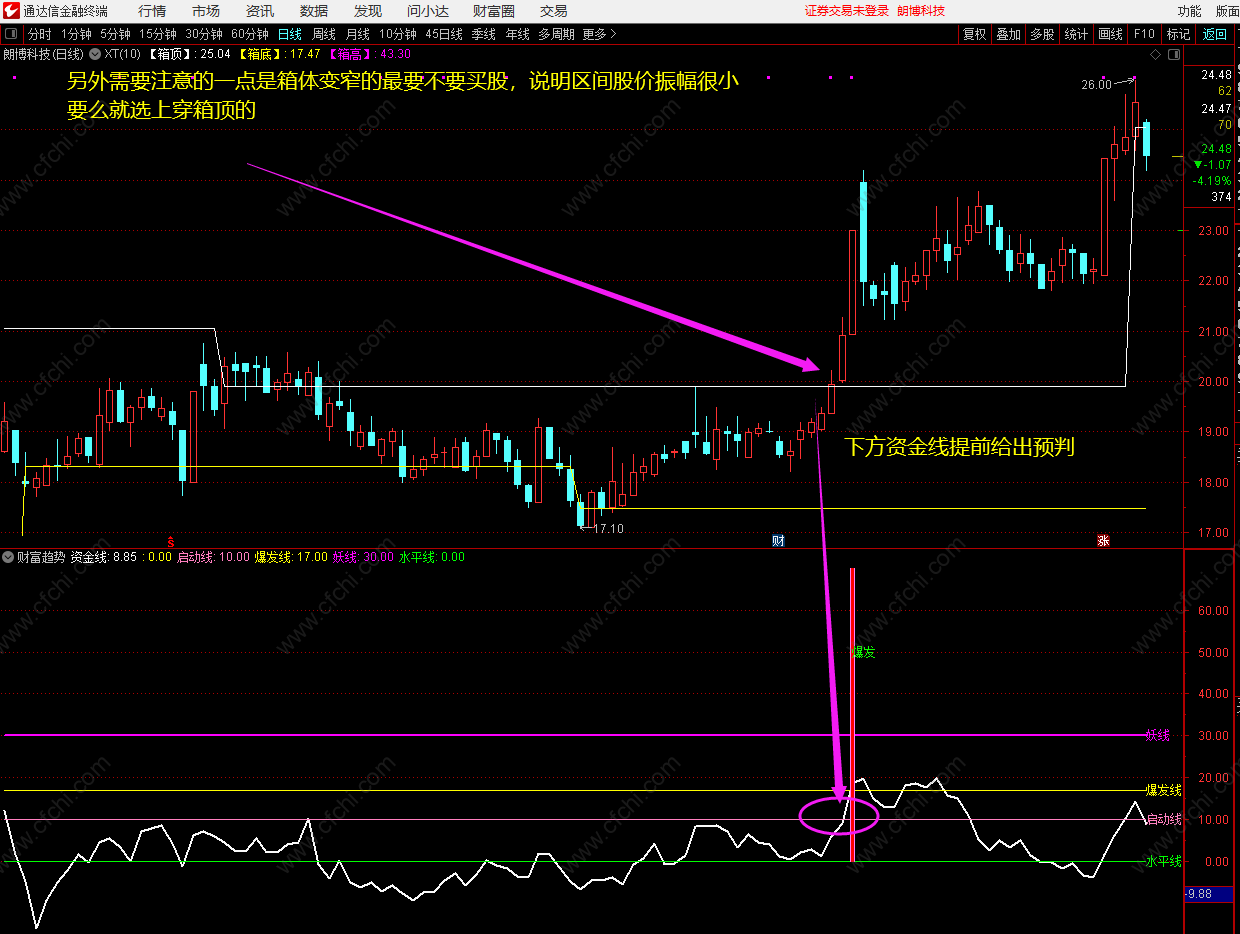Viewport: 1240px width, 934px height.
Task: Open the 资讯 menu
Action: coord(260,11)
